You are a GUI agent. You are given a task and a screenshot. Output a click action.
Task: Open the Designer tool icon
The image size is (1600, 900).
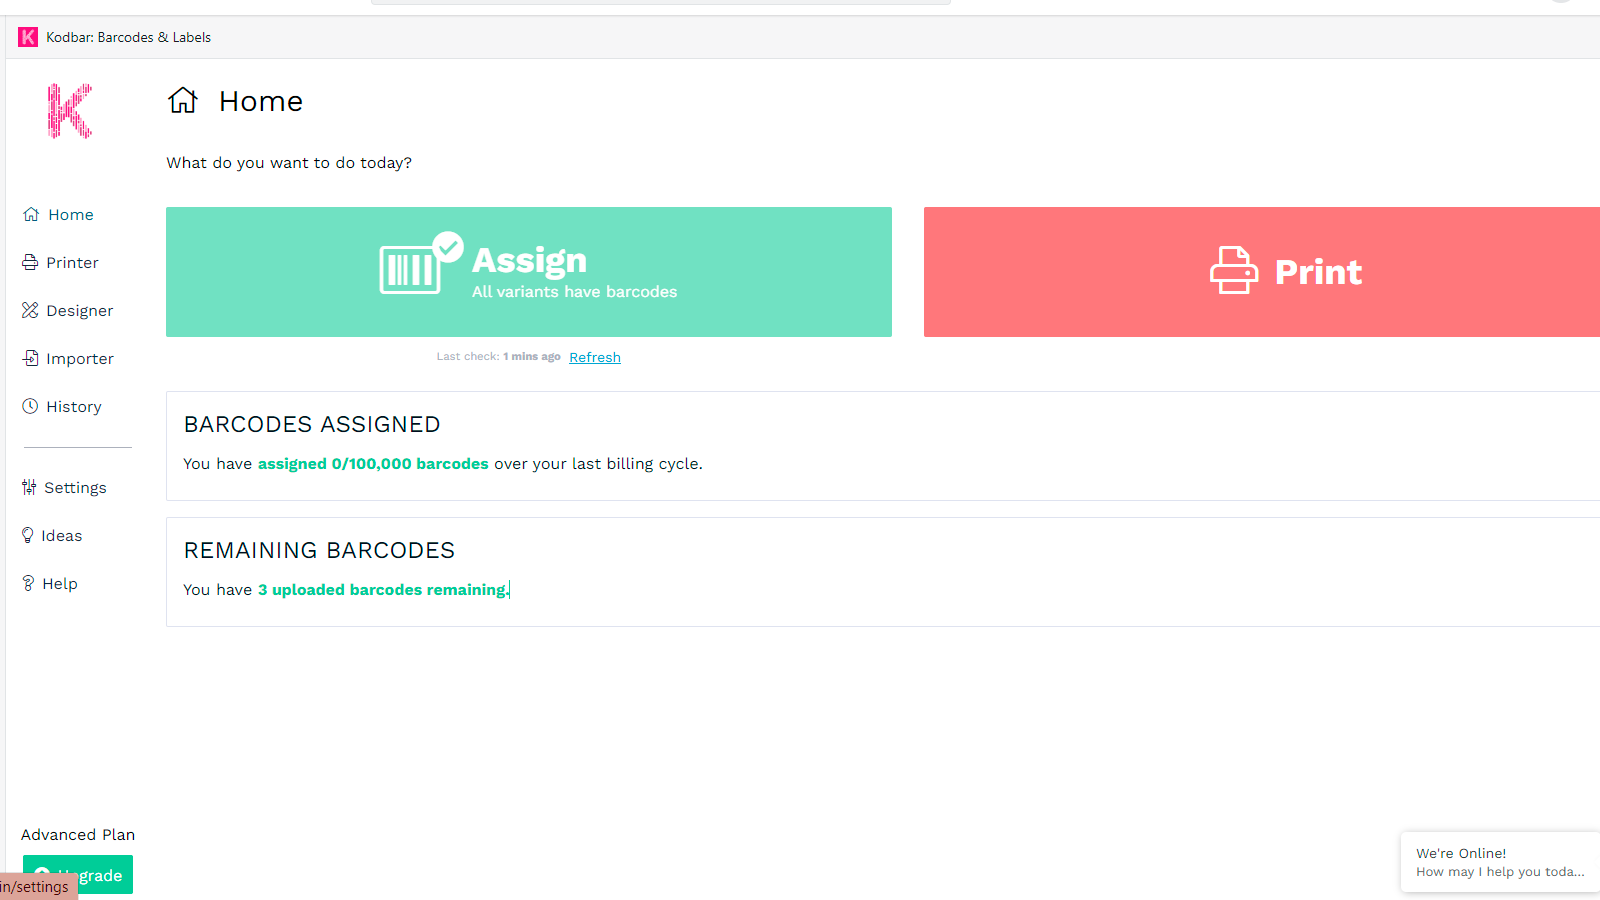pyautogui.click(x=29, y=310)
